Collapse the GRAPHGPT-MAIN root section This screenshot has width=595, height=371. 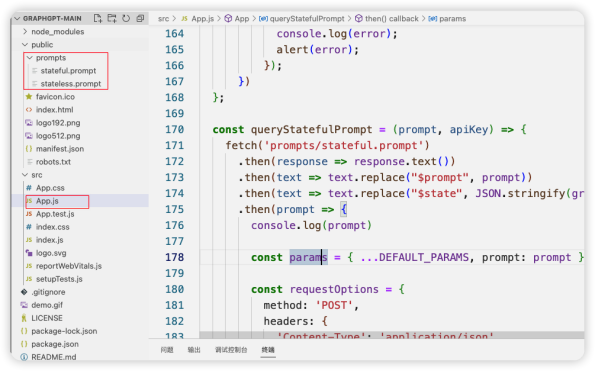tap(48, 18)
